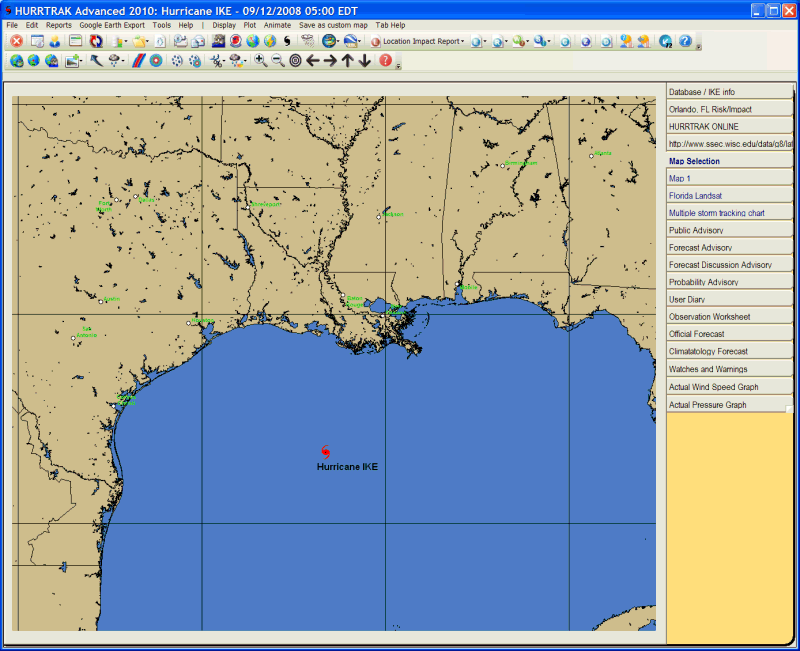Click the red question mark help icon

tap(385, 61)
